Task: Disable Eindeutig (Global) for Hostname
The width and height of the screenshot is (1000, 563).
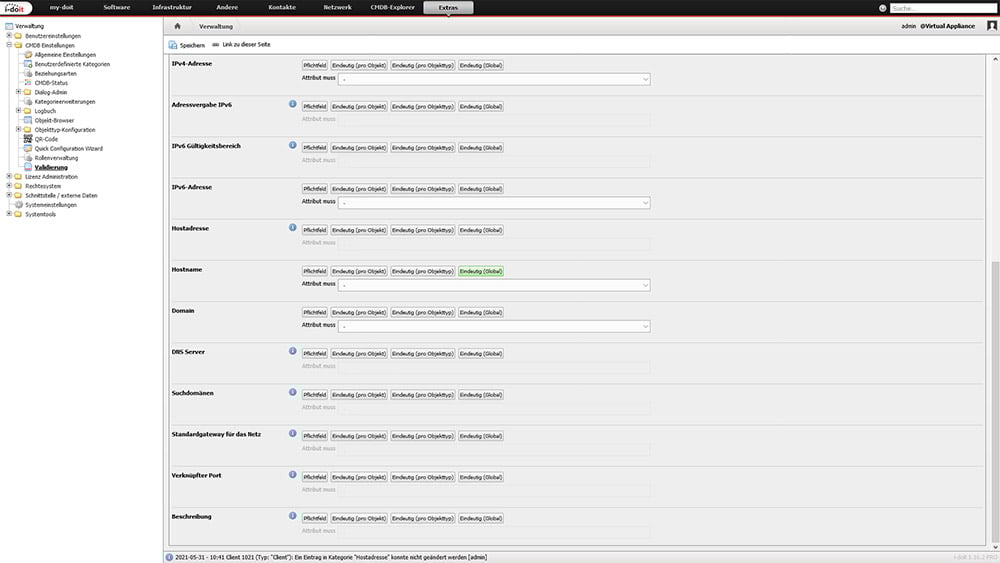Action: click(x=481, y=271)
